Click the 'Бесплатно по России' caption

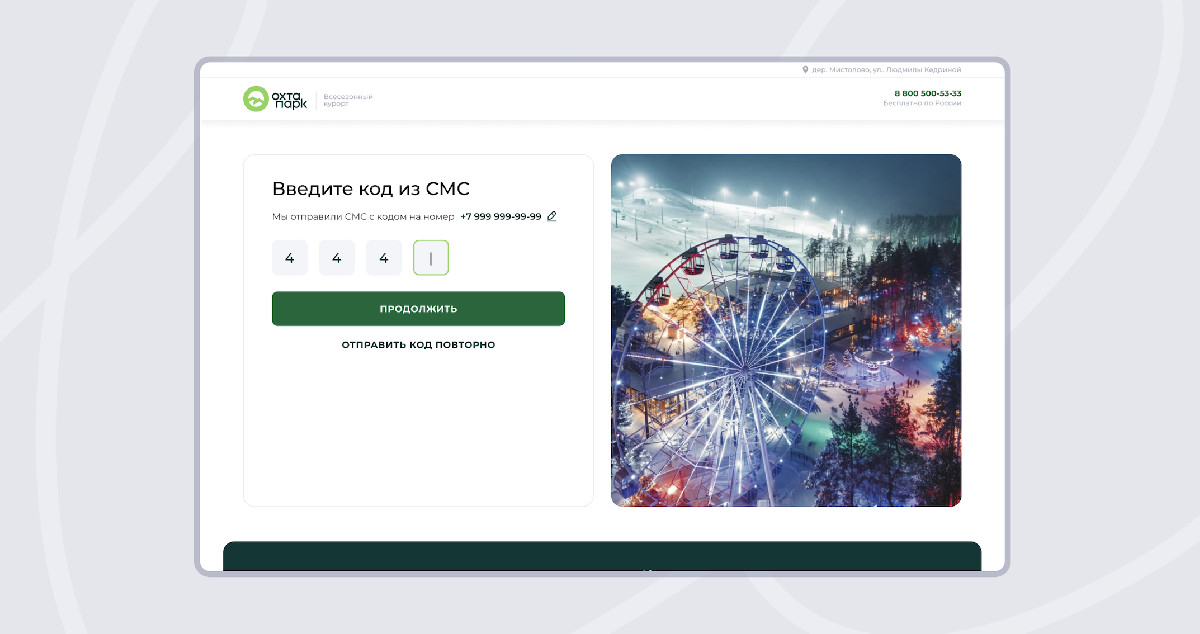(x=922, y=103)
